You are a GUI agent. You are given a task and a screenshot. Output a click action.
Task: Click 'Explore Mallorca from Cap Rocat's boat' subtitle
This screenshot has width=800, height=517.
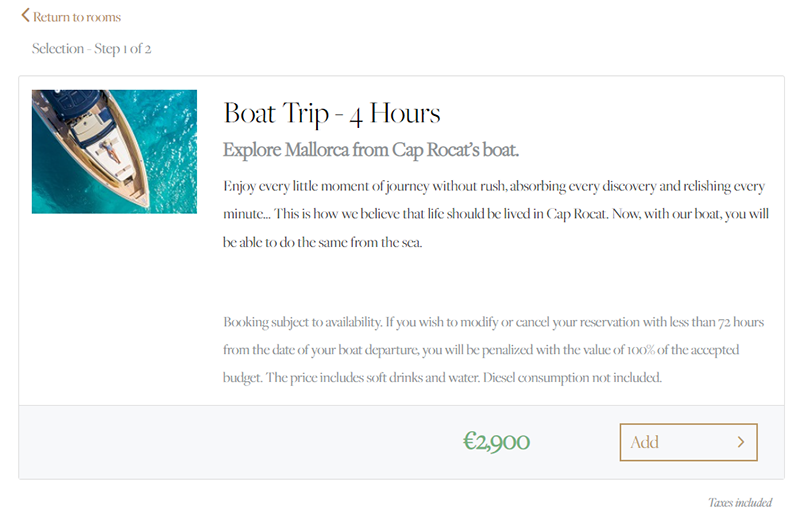click(x=371, y=151)
